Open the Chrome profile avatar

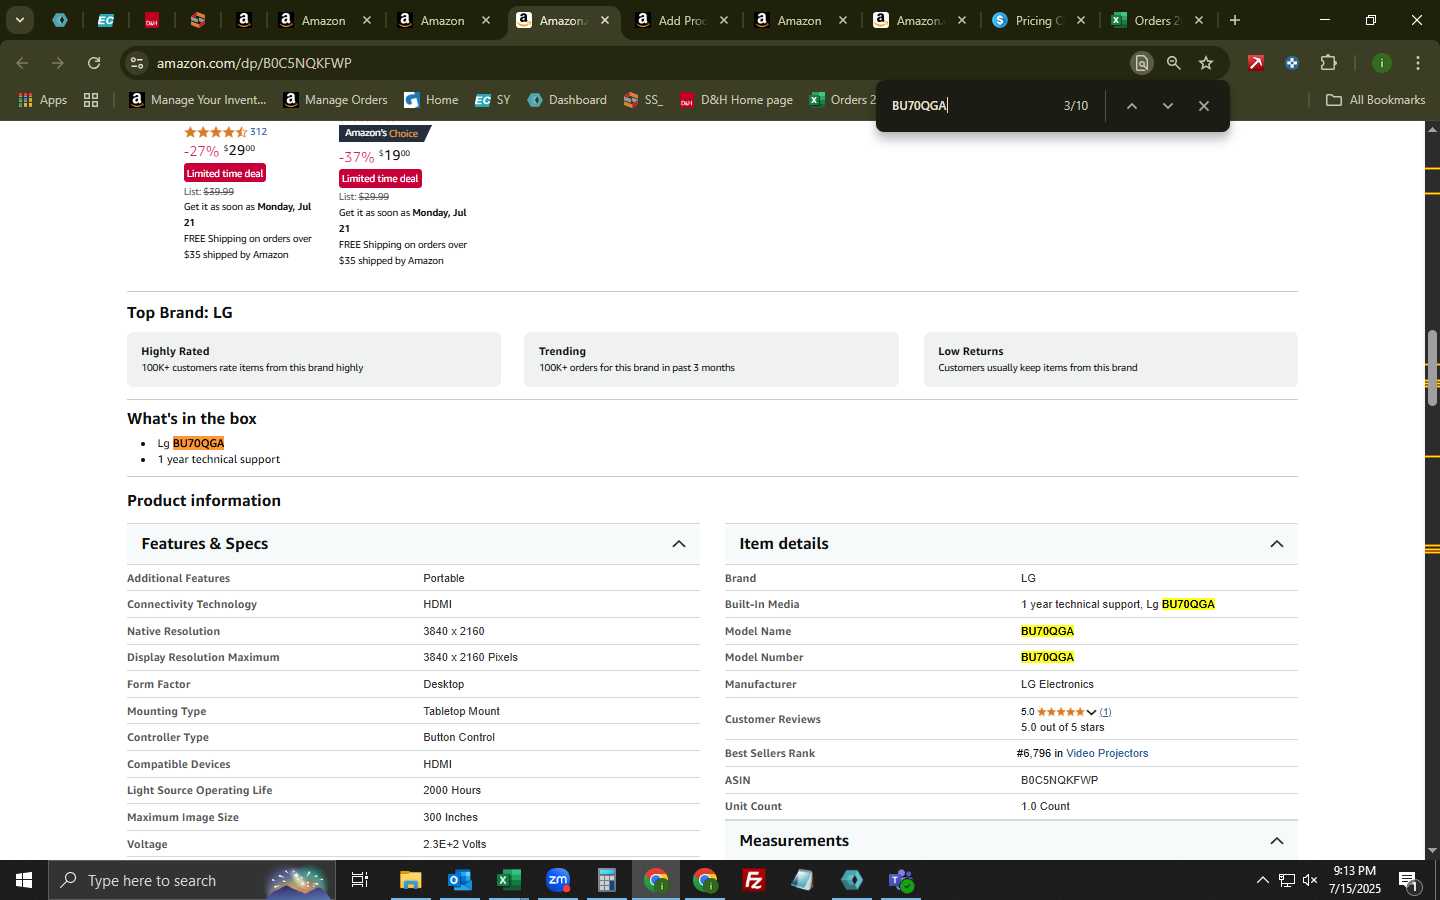coord(1381,63)
